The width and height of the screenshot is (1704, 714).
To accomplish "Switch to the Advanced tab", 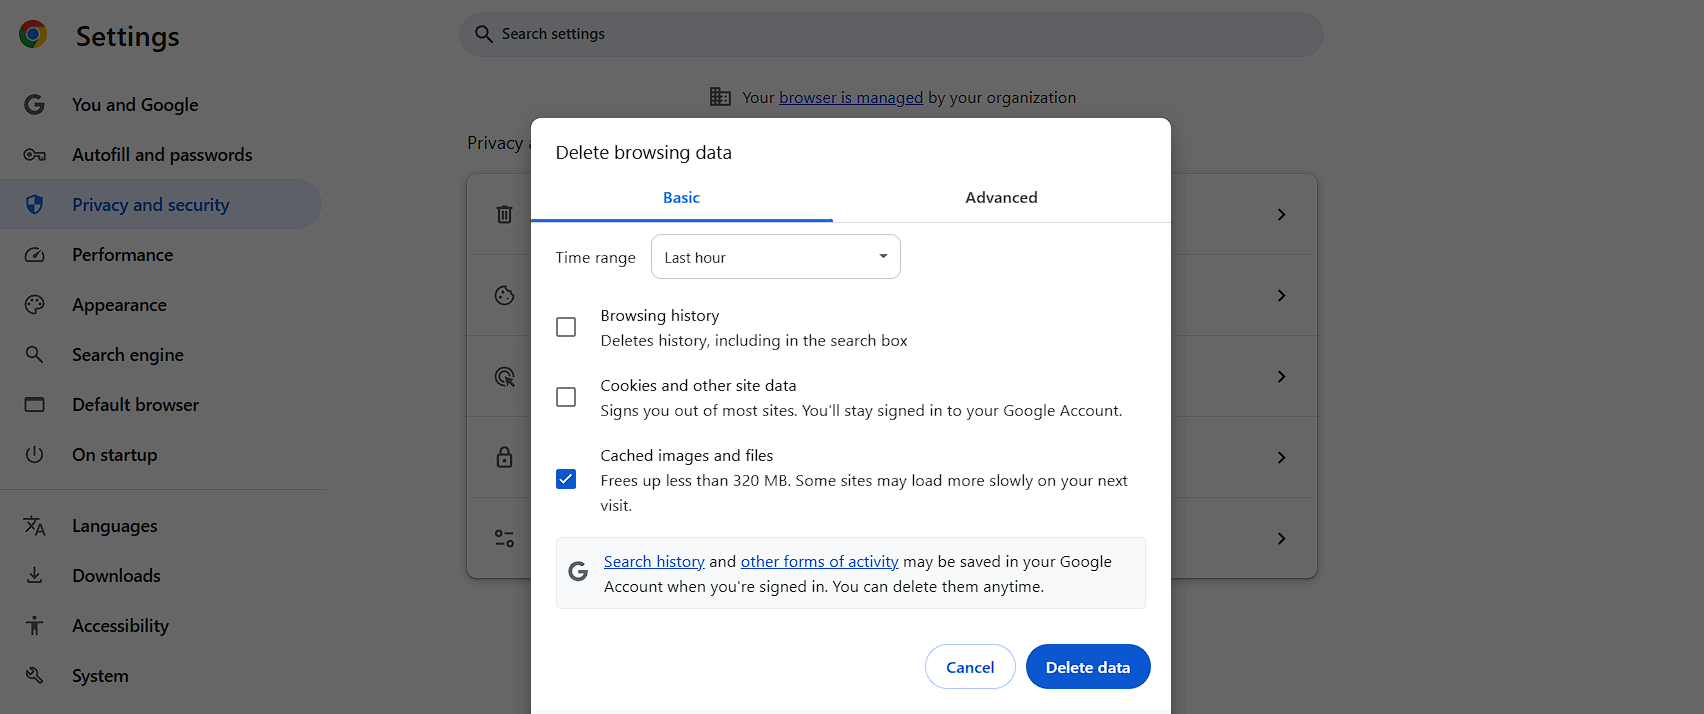I will click(x=1001, y=198).
